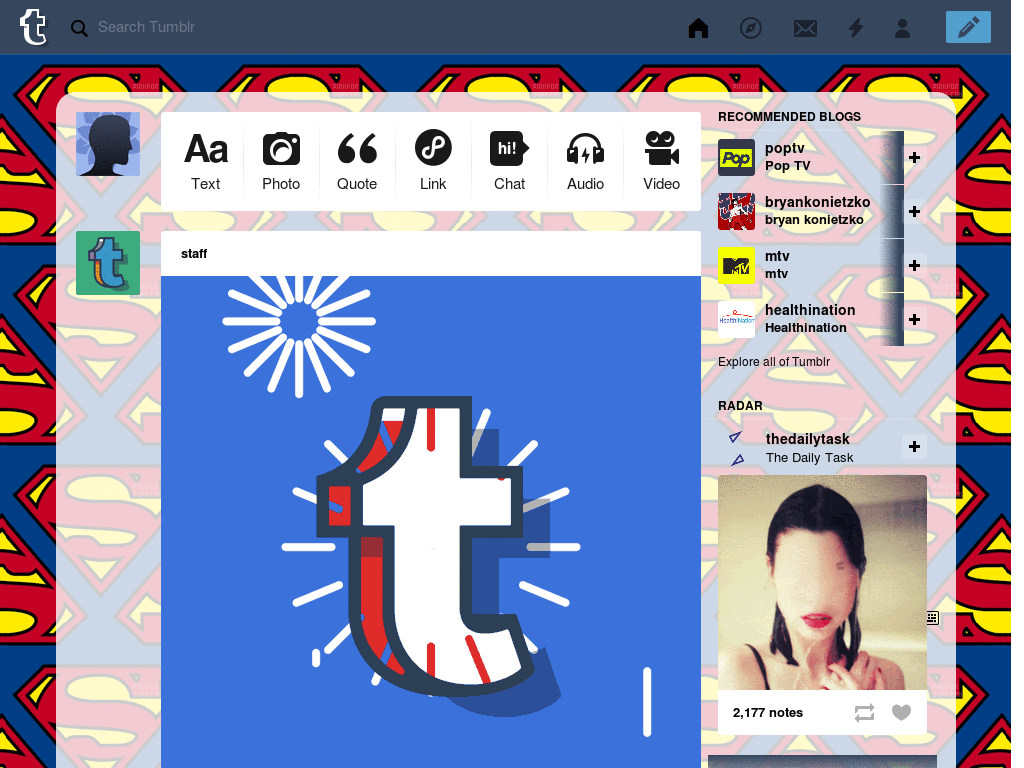Create a new Quote post

pos(357,161)
